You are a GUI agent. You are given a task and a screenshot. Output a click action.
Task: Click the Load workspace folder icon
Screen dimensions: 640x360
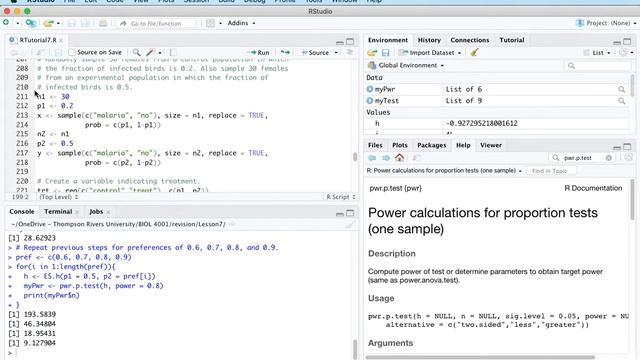(x=372, y=53)
